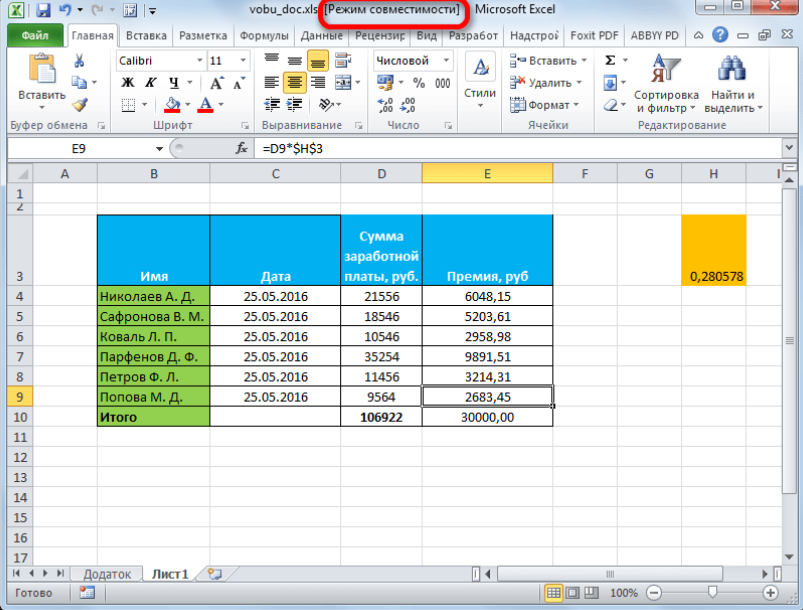Image resolution: width=803 pixels, height=610 pixels.
Task: Open the Формулы ribbon tab
Action: (265, 36)
